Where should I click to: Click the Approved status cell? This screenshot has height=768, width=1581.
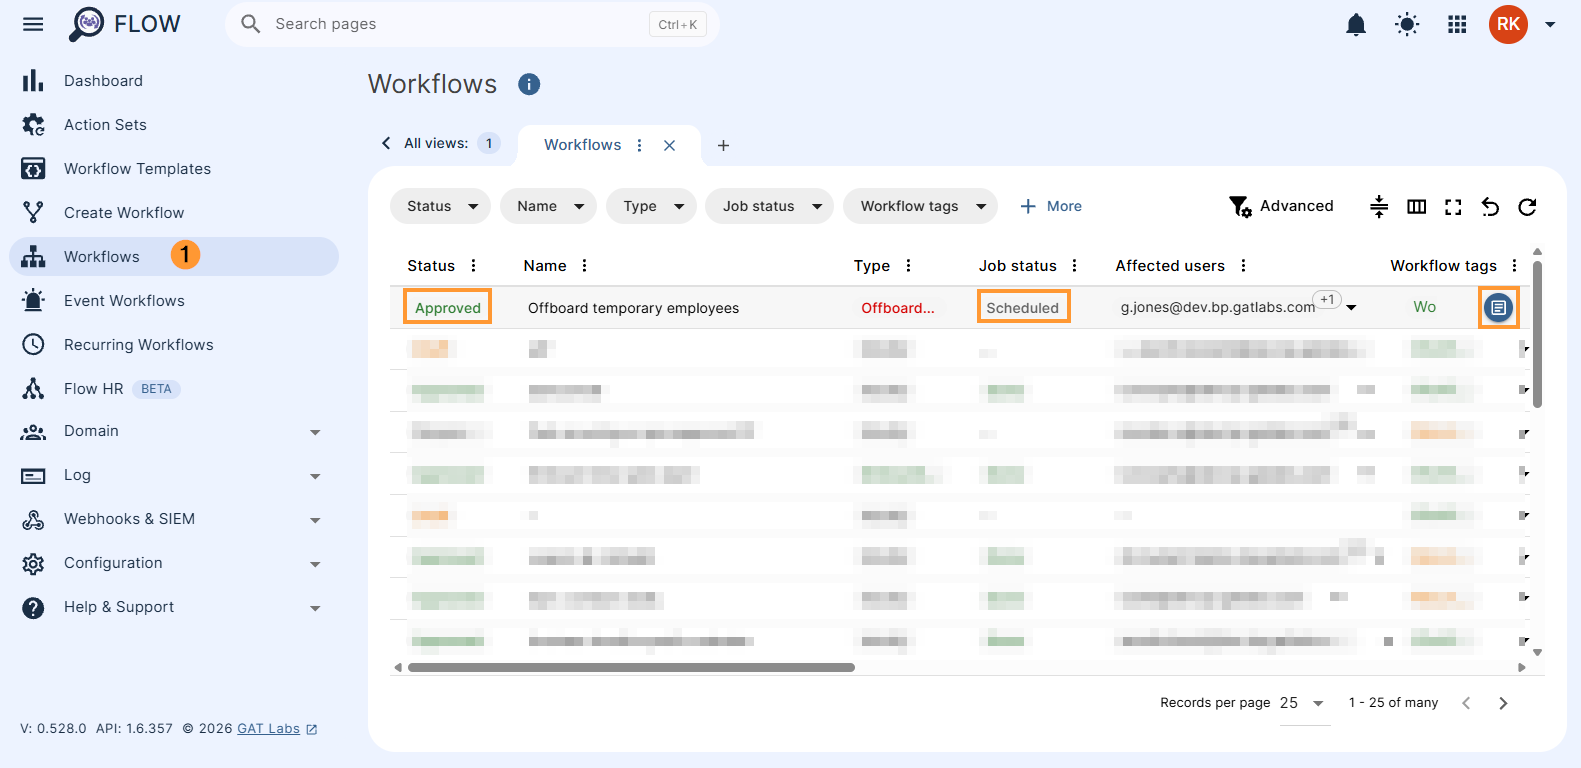pyautogui.click(x=447, y=307)
